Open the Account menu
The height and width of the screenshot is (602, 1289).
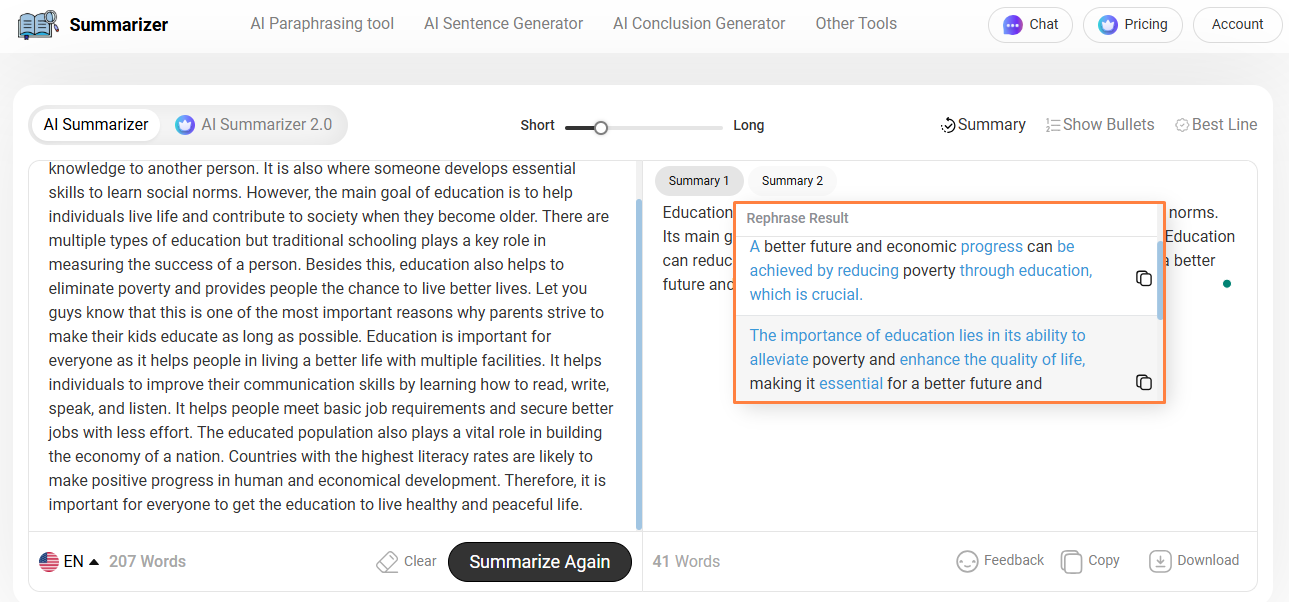tap(1237, 25)
